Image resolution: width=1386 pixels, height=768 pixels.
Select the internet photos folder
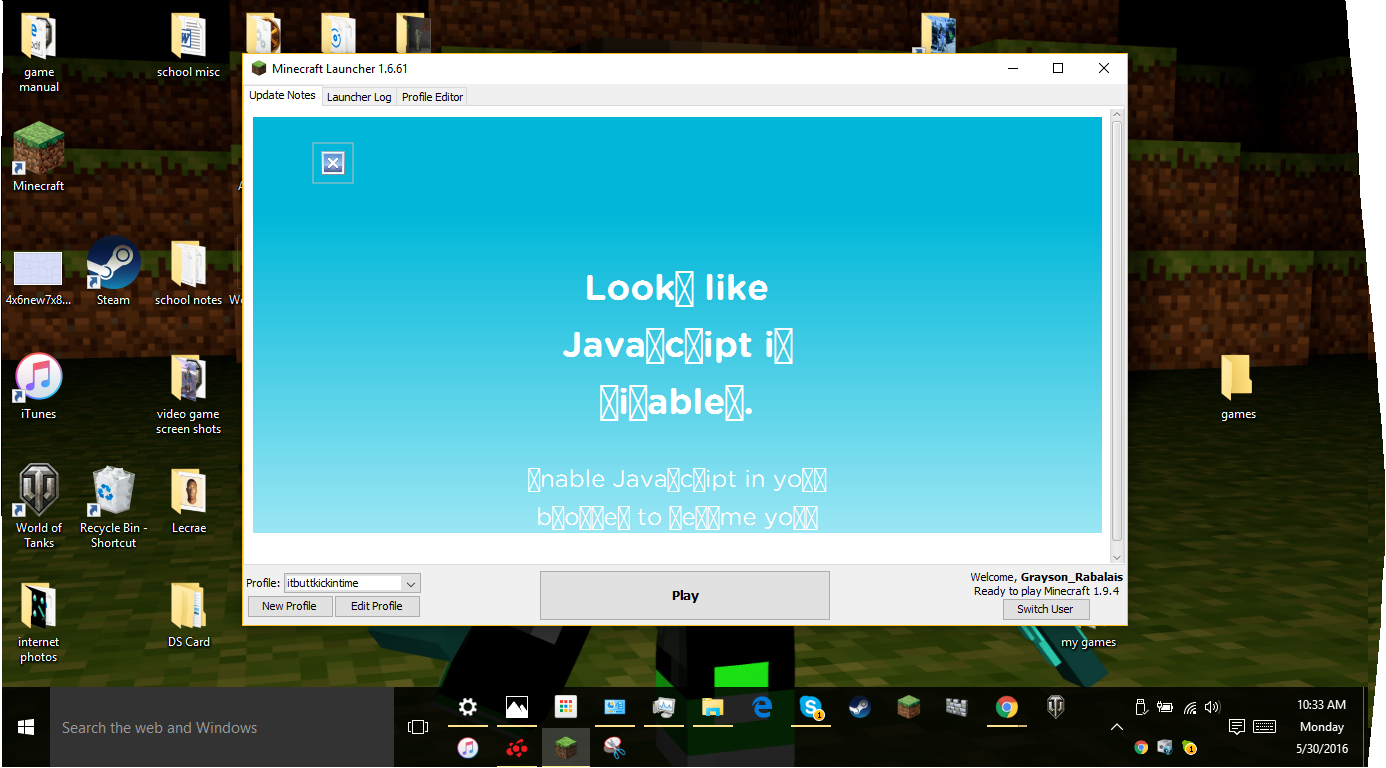[39, 622]
